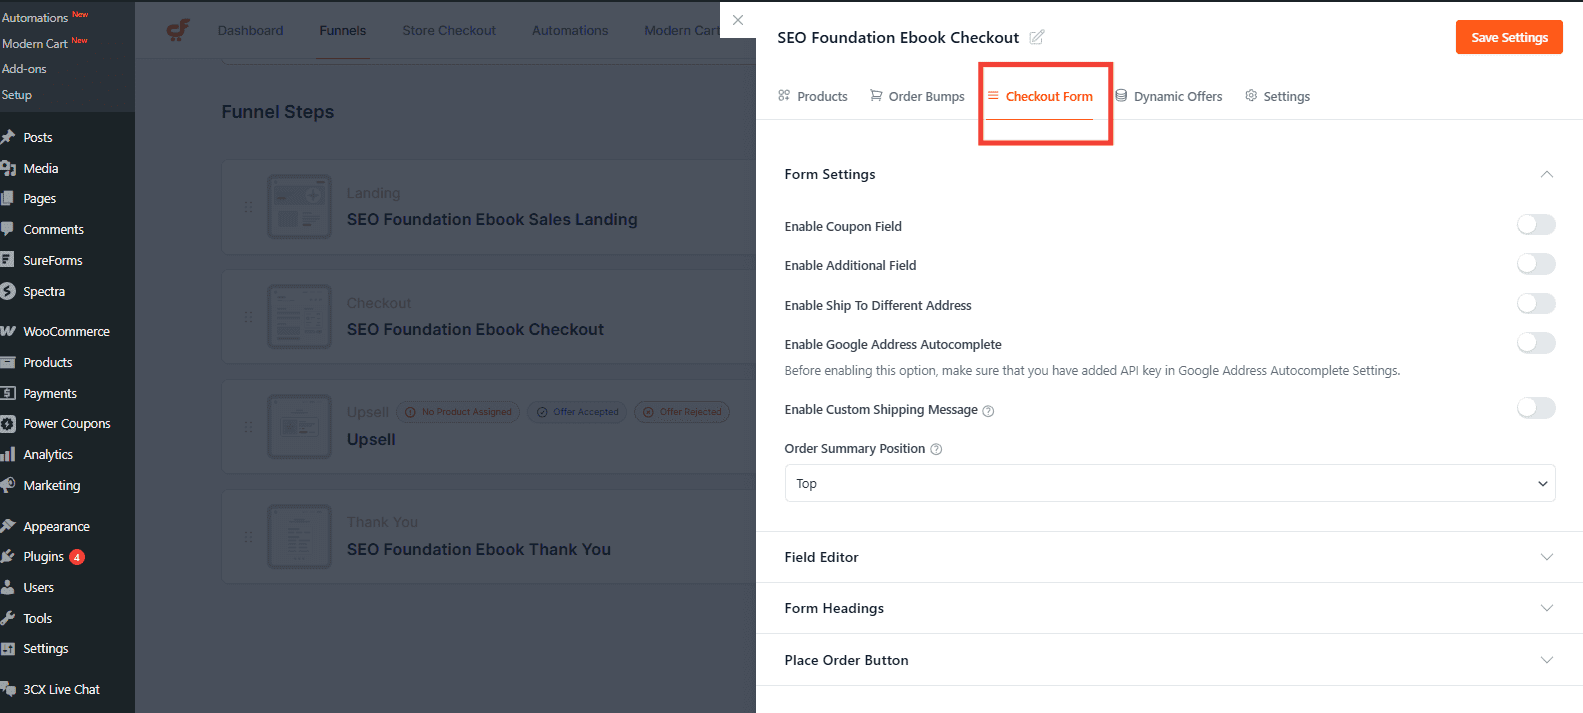Click the Power Coupons sidebar icon
1583x713 pixels.
pos(12,423)
